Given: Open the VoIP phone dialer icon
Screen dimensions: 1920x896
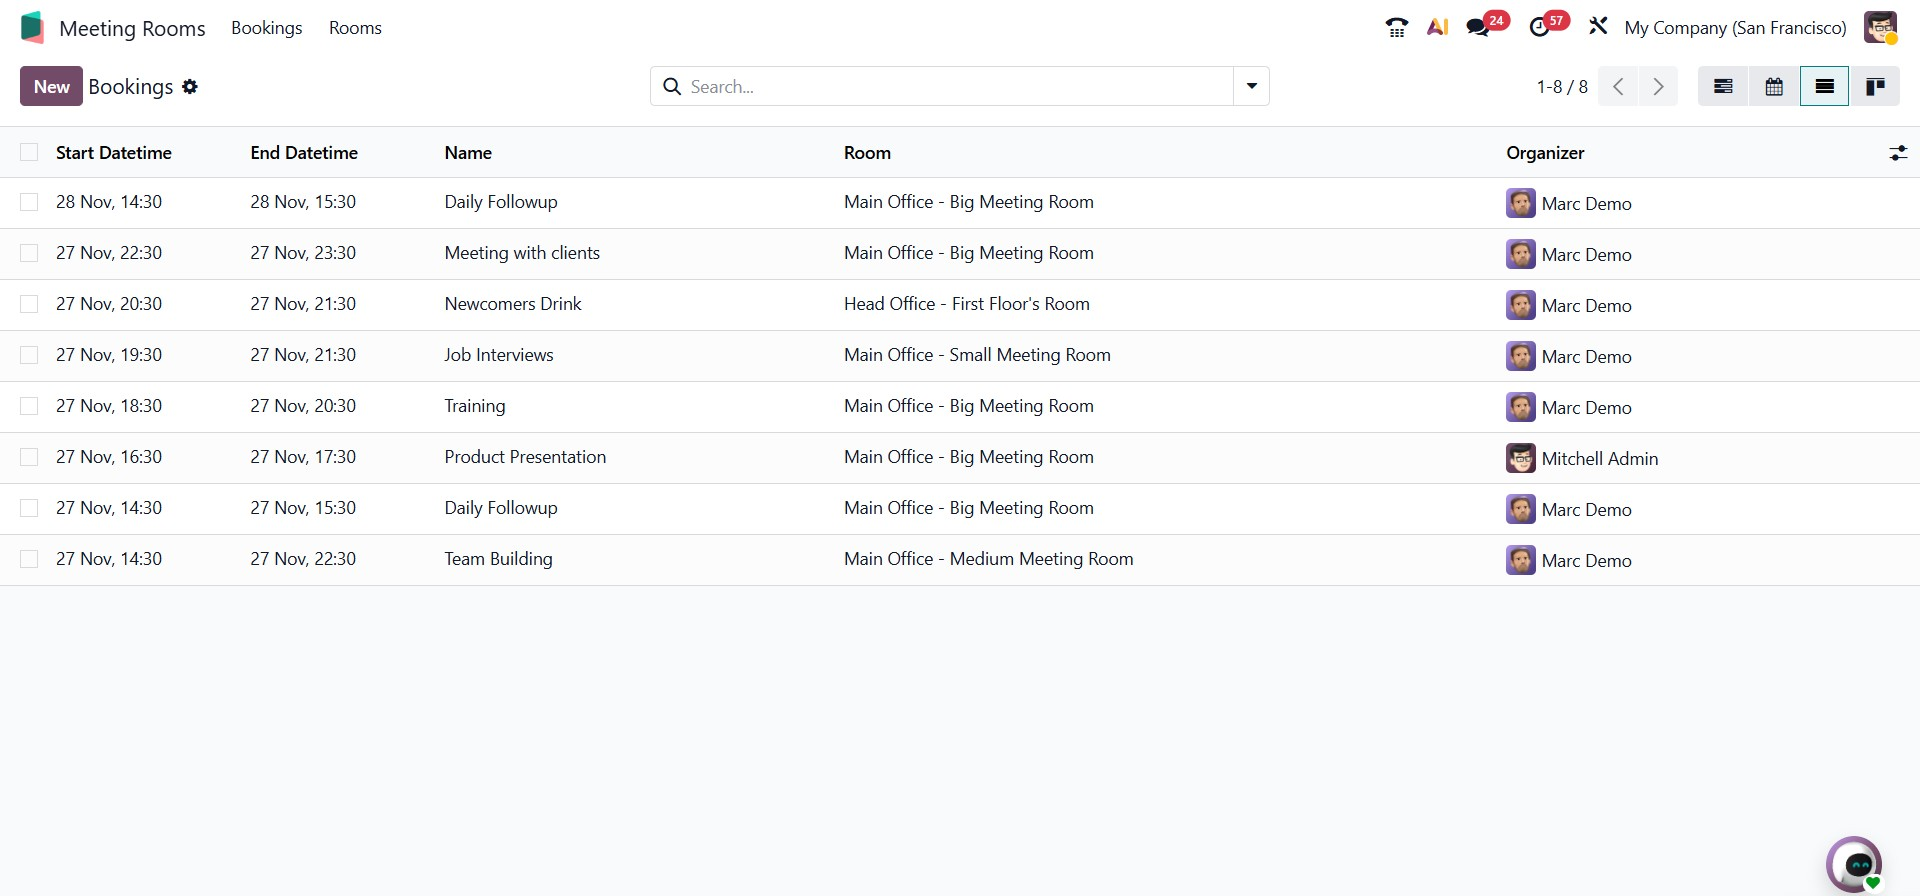Looking at the screenshot, I should click(1396, 28).
